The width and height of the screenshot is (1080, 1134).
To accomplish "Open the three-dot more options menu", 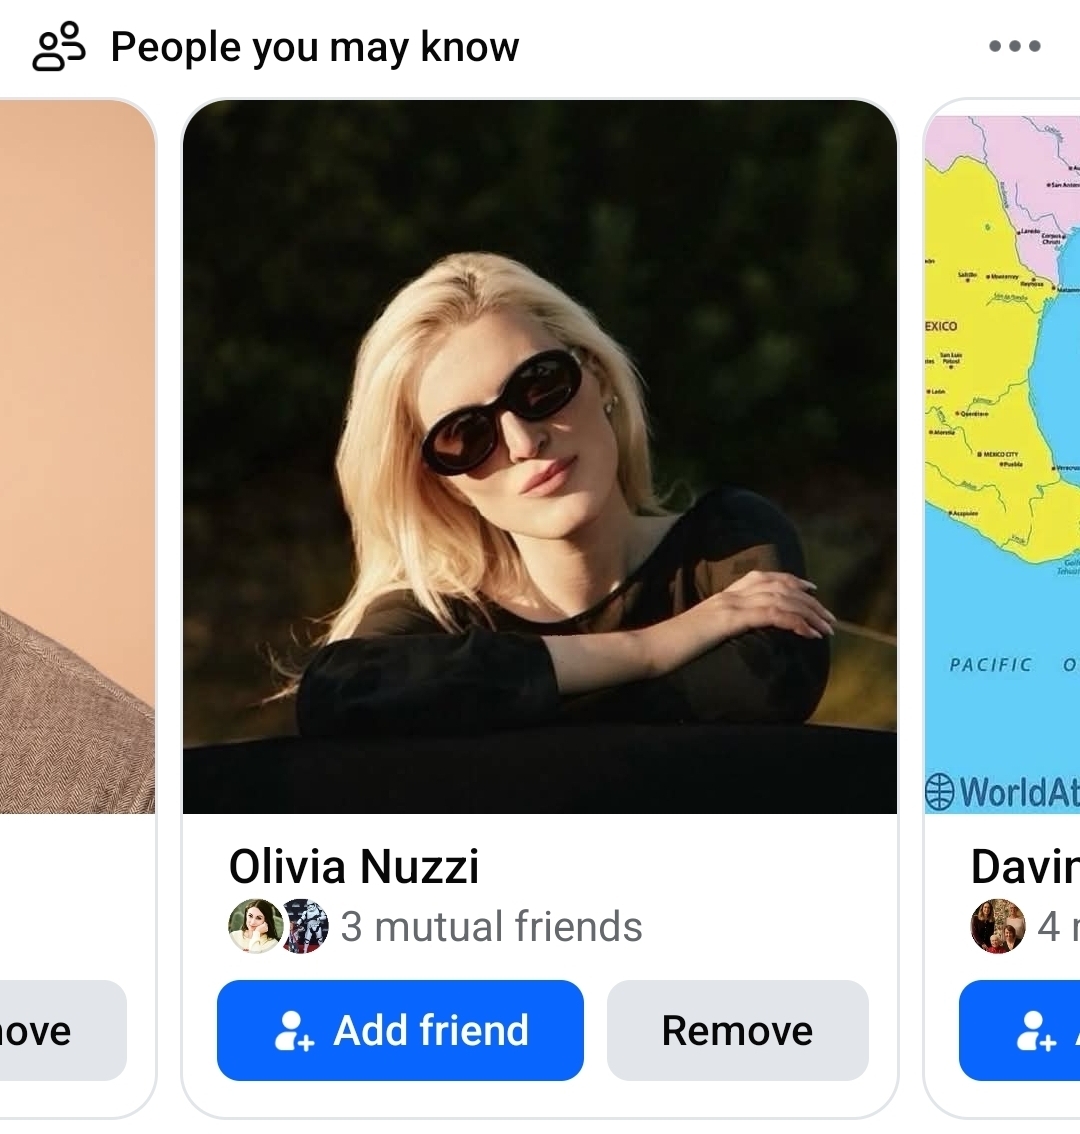I will (x=1014, y=46).
